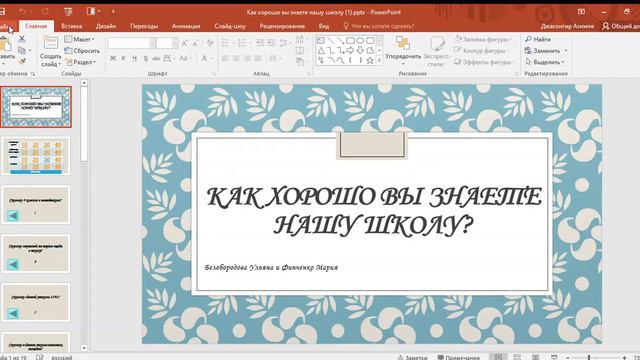Image resolution: width=640 pixels, height=360 pixels.
Task: Click the Найти find button
Action: point(538,39)
